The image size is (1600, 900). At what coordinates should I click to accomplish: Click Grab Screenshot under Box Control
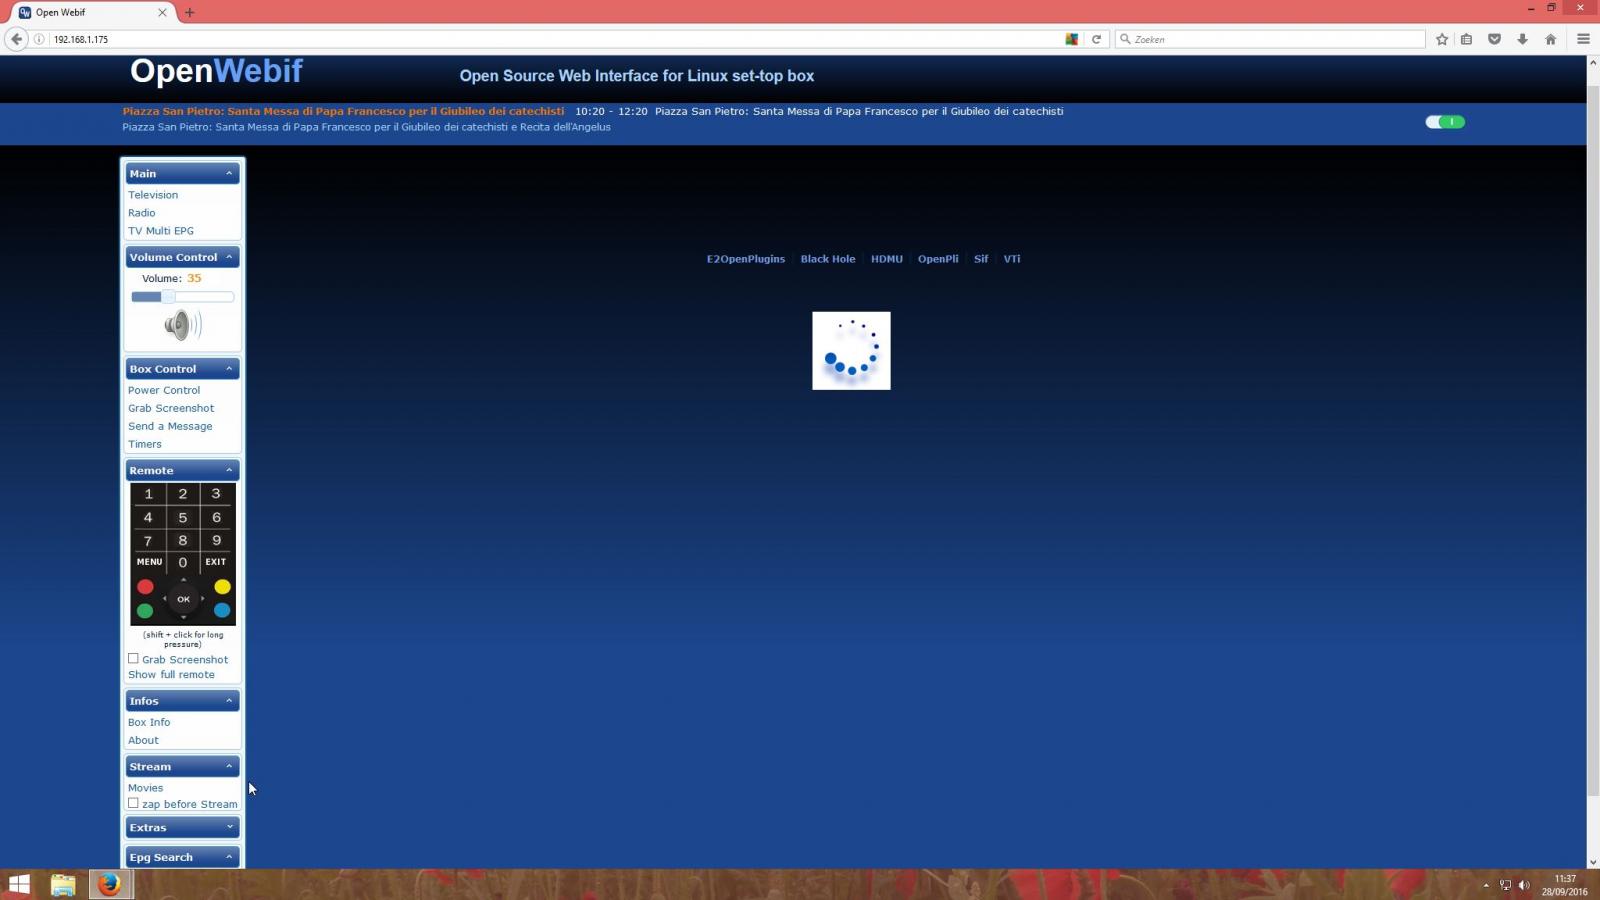(171, 409)
